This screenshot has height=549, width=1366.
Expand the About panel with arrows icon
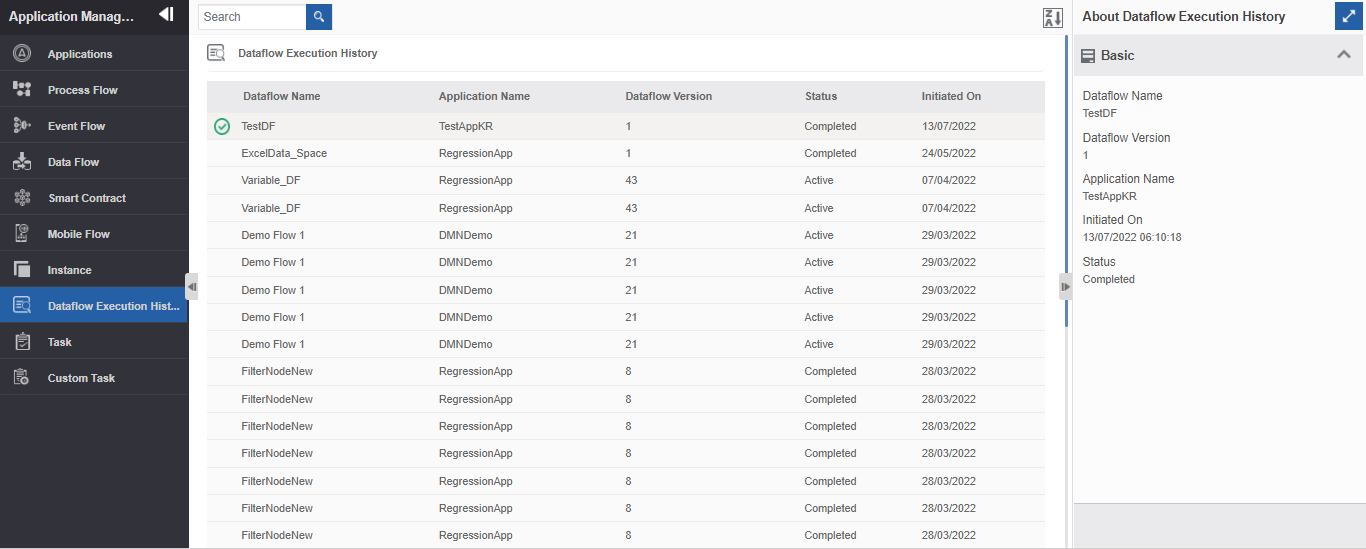tap(1350, 16)
